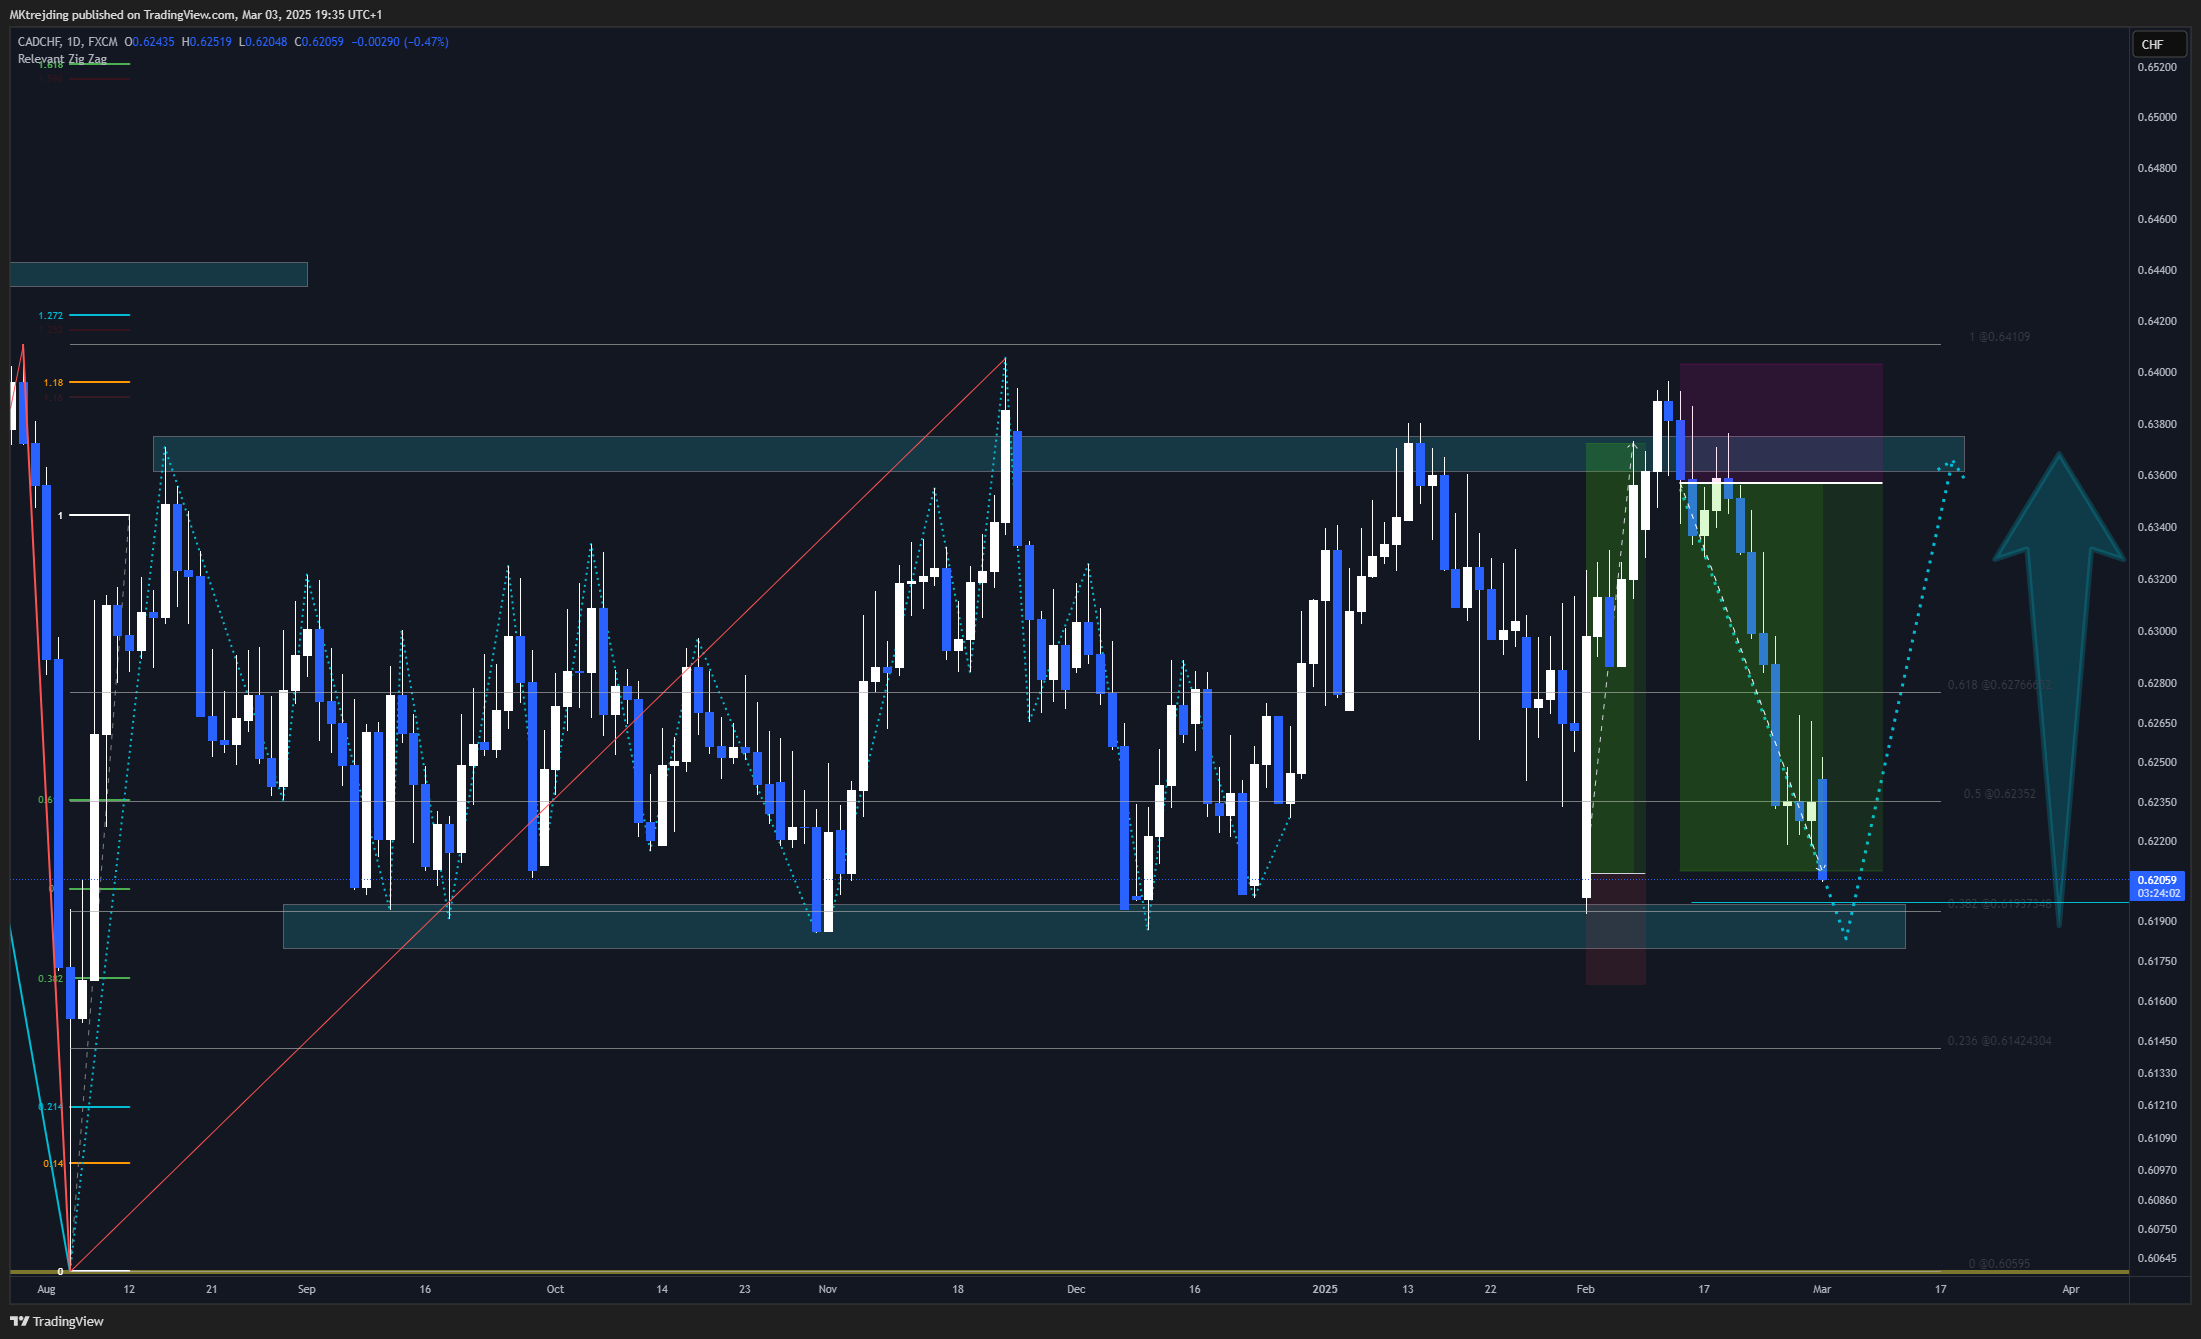The height and width of the screenshot is (1339, 2201).
Task: Click the low value L0.62048
Action: (x=263, y=42)
